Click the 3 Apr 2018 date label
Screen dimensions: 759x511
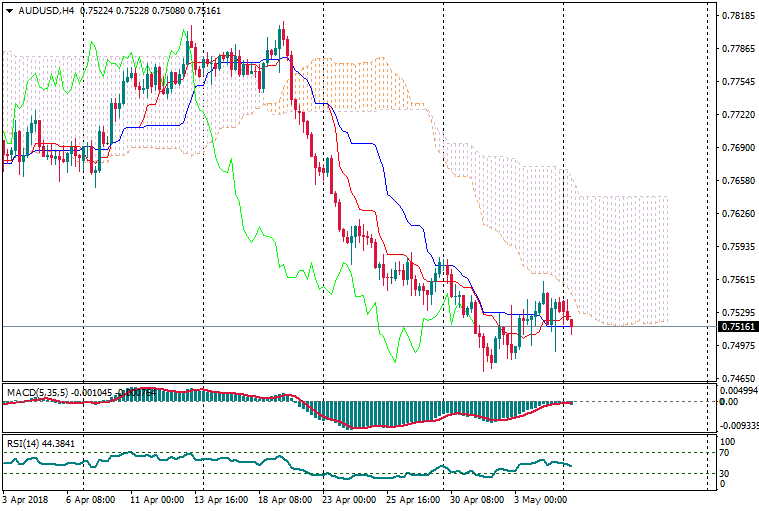(27, 498)
